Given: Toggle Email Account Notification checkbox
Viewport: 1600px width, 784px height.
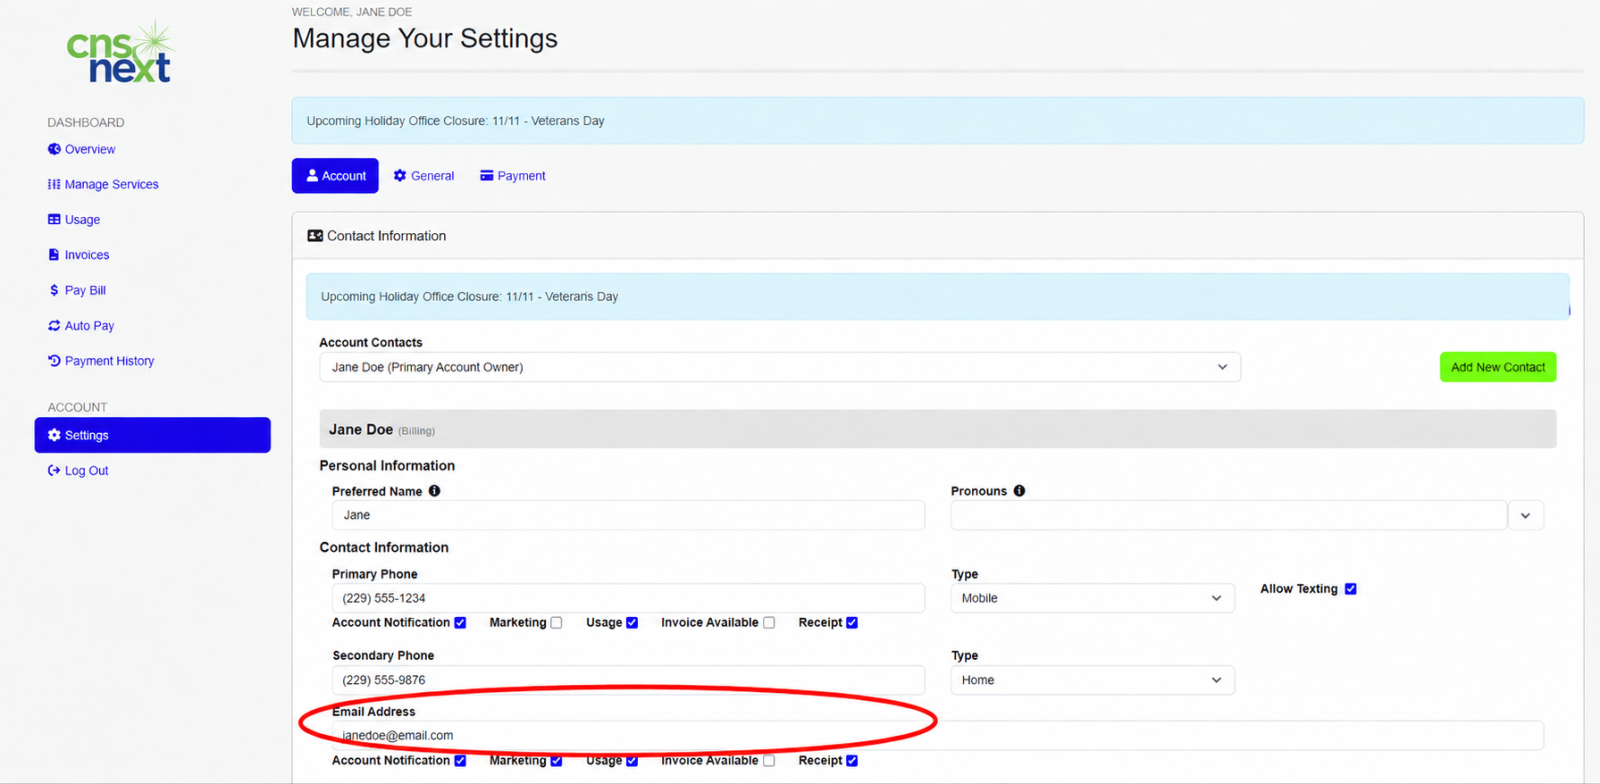Looking at the screenshot, I should point(460,760).
